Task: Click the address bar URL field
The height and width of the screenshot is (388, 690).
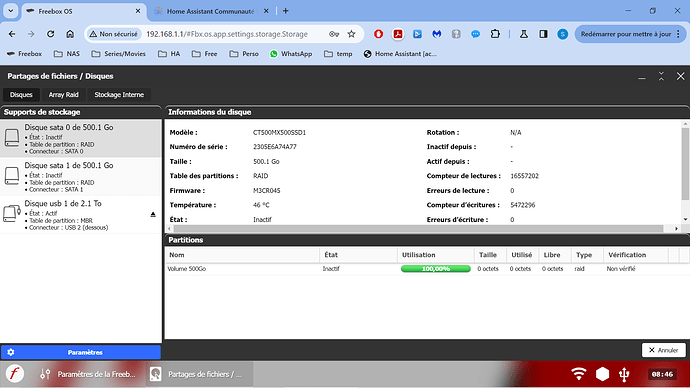Action: (x=227, y=34)
